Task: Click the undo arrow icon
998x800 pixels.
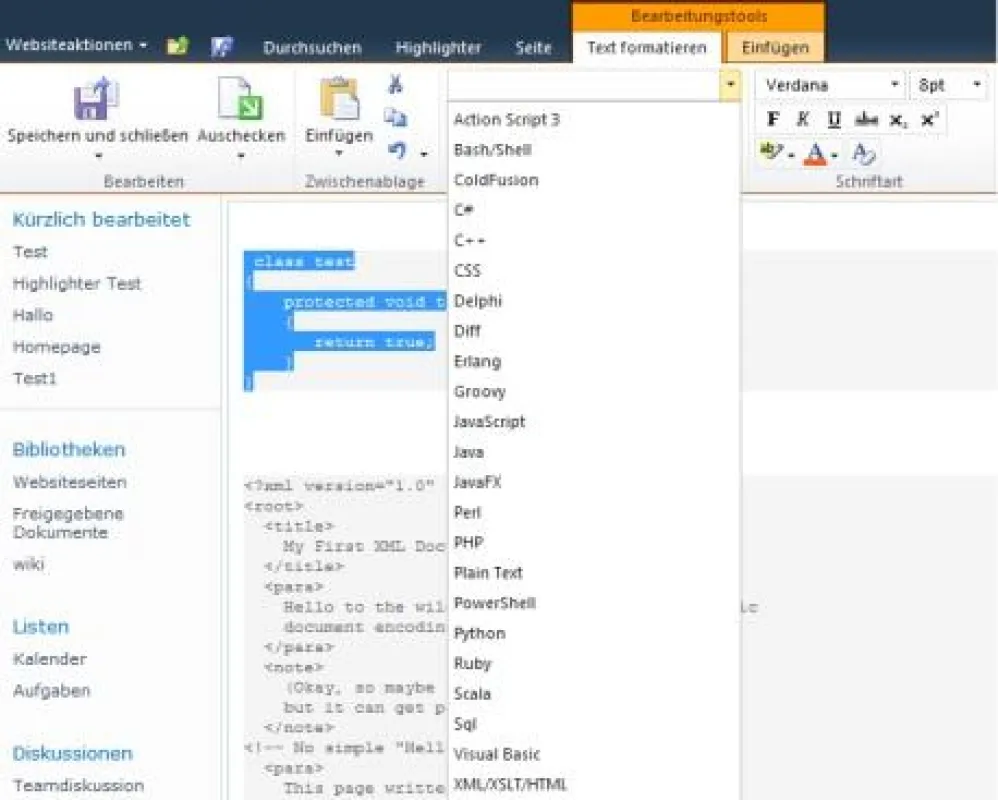Action: [x=397, y=150]
